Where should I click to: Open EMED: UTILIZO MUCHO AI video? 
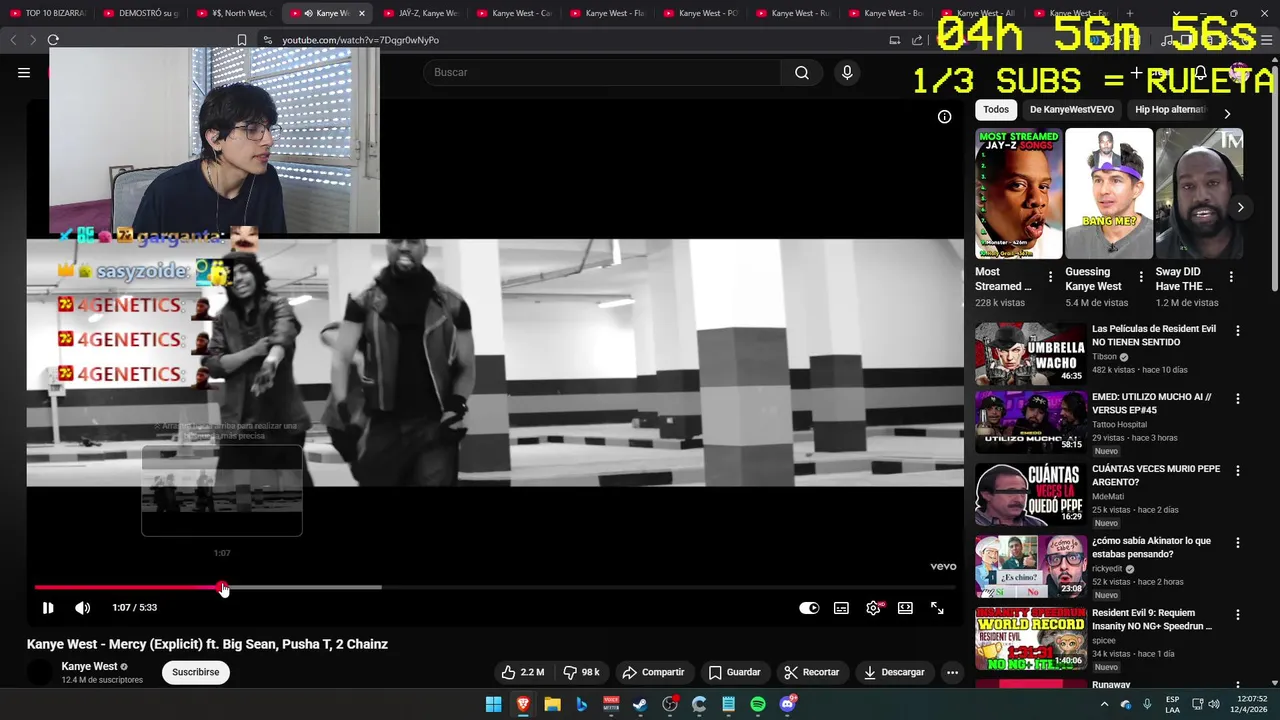pyautogui.click(x=1031, y=421)
